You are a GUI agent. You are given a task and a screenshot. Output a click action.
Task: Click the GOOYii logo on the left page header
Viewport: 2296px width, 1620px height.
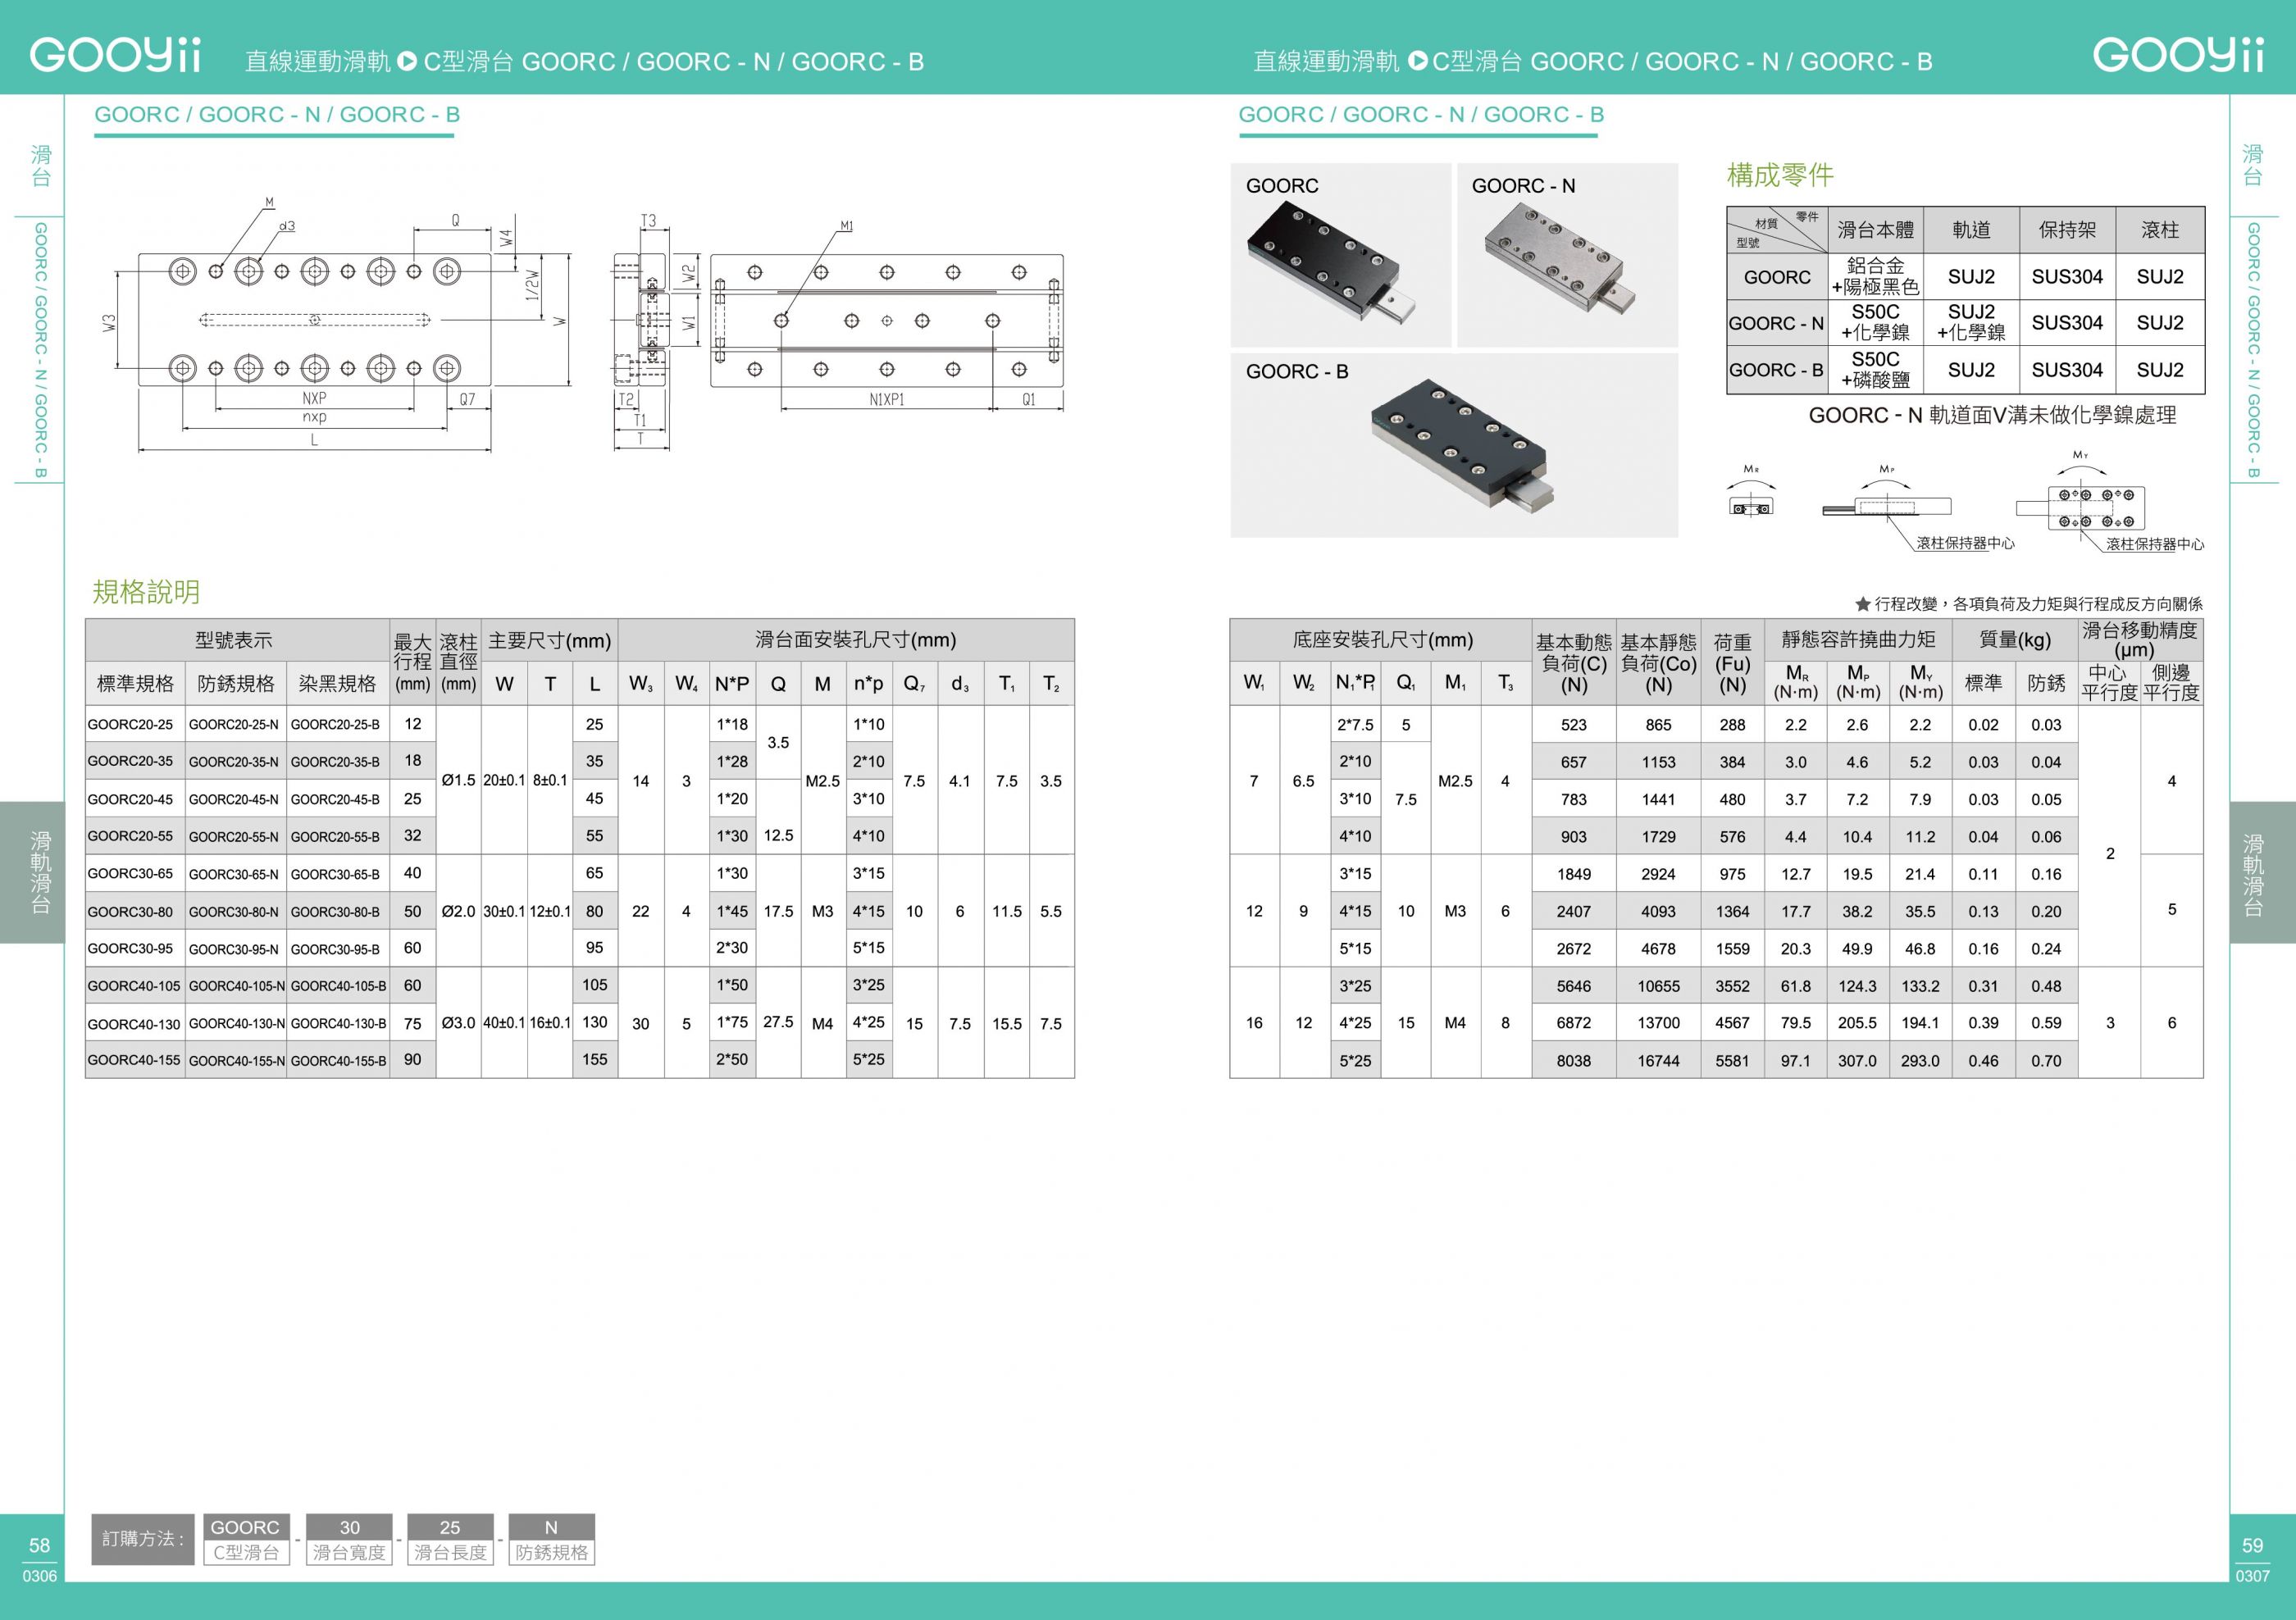115,54
